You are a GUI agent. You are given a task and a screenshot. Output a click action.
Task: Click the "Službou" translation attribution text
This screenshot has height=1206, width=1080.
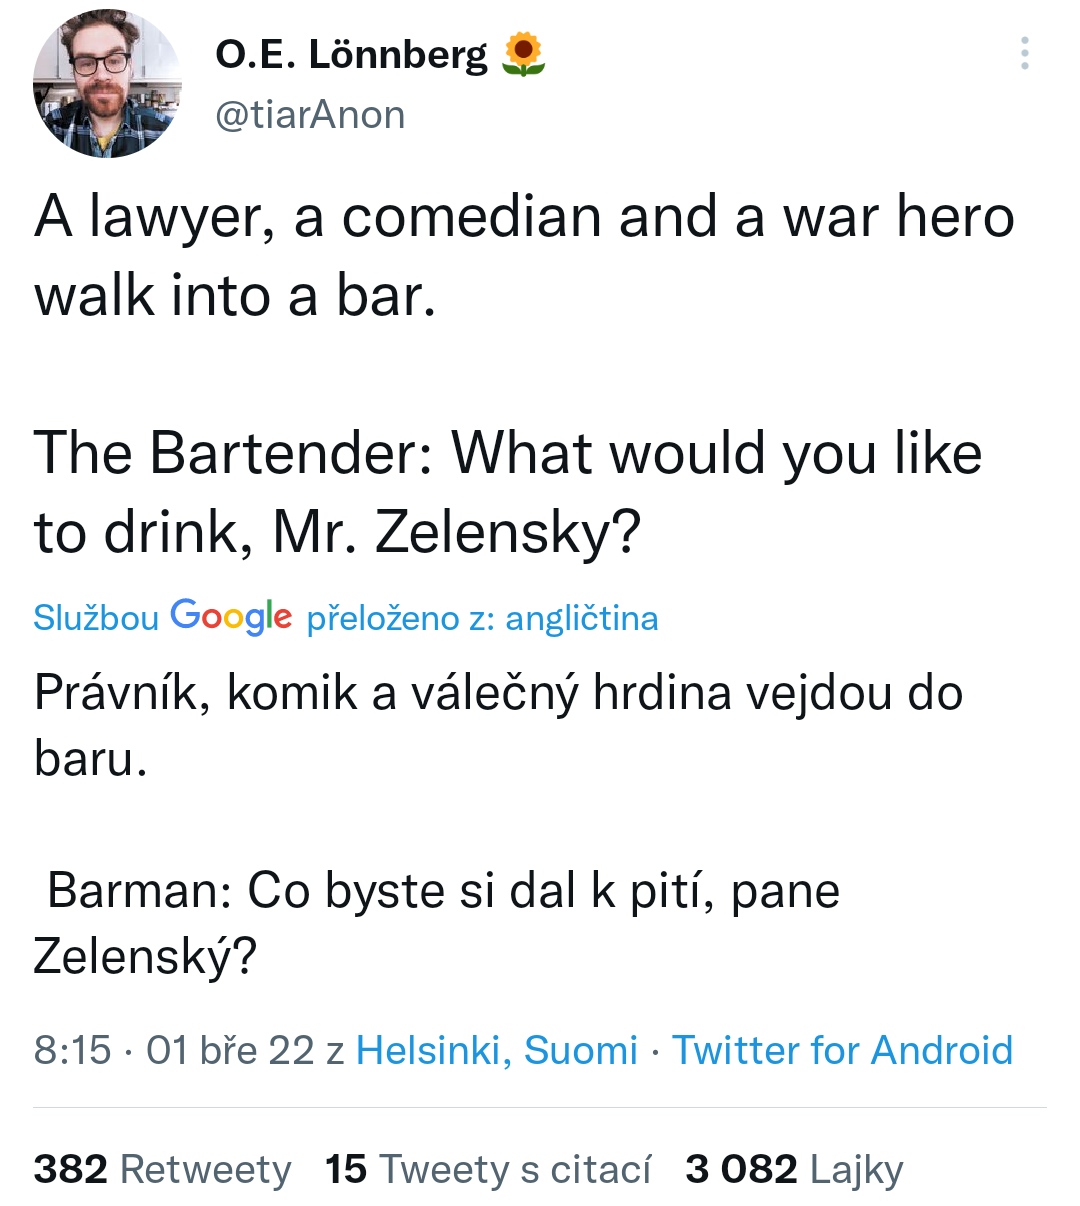95,618
